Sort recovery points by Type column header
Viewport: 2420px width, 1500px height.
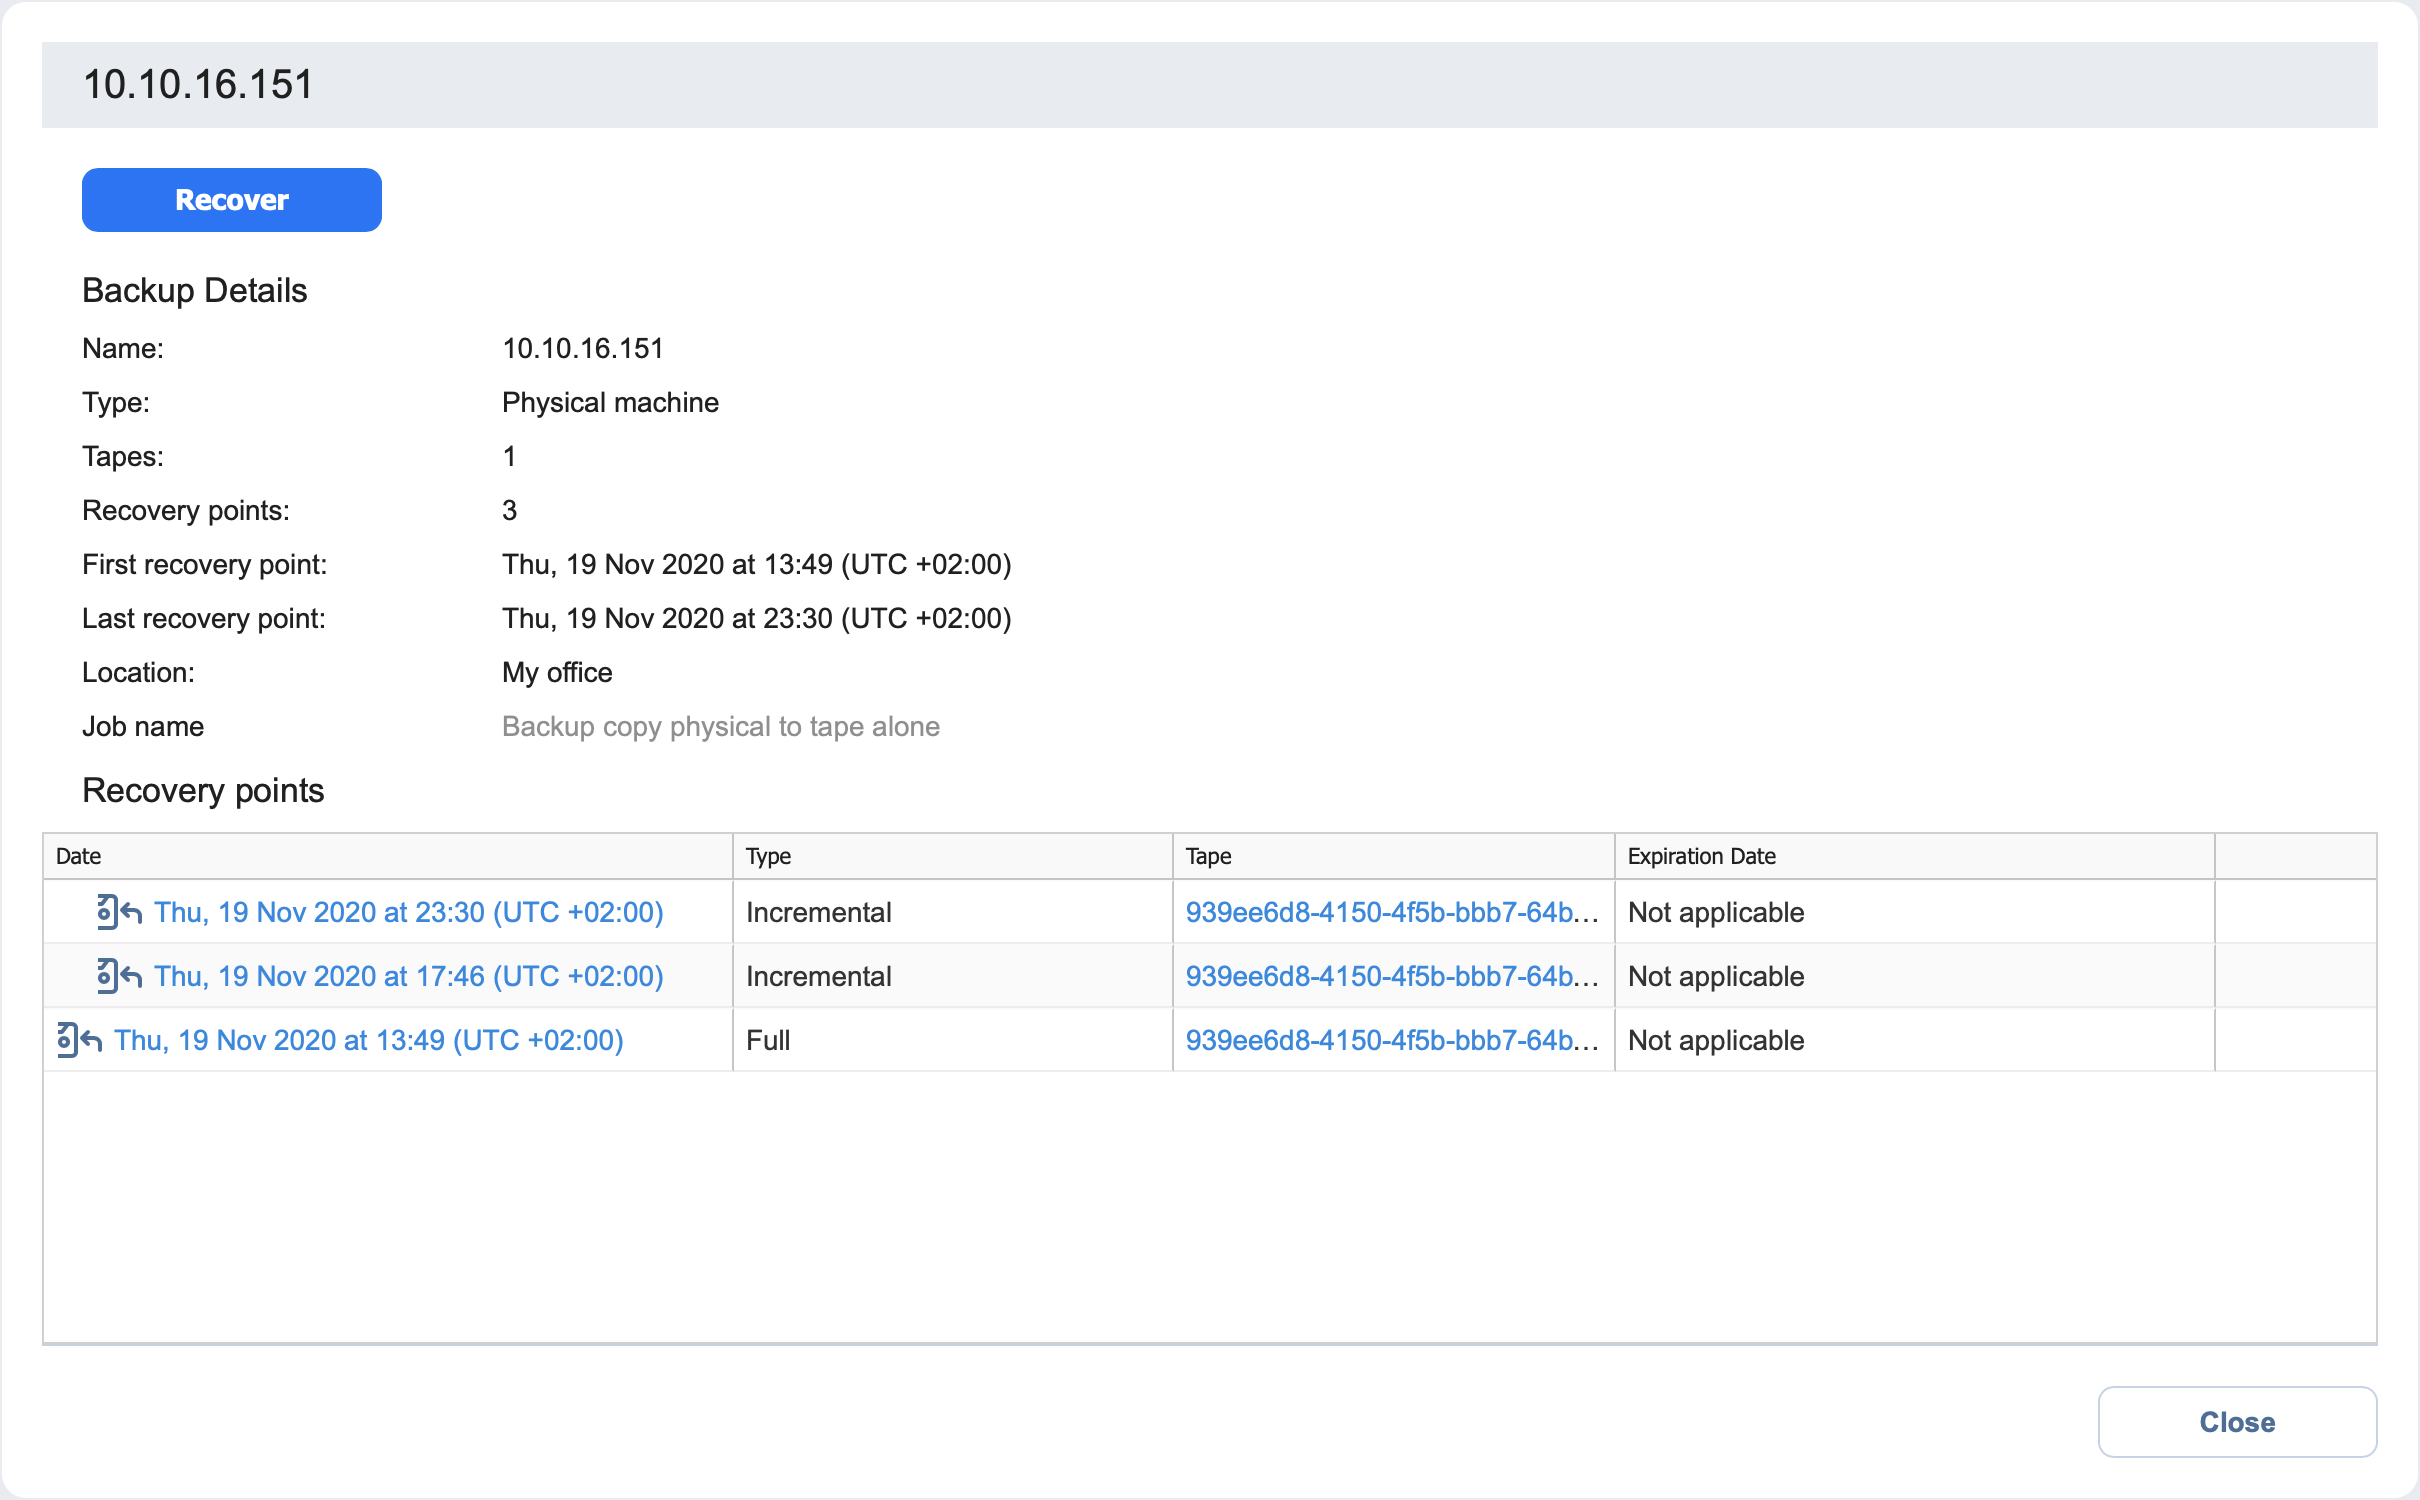tap(768, 856)
